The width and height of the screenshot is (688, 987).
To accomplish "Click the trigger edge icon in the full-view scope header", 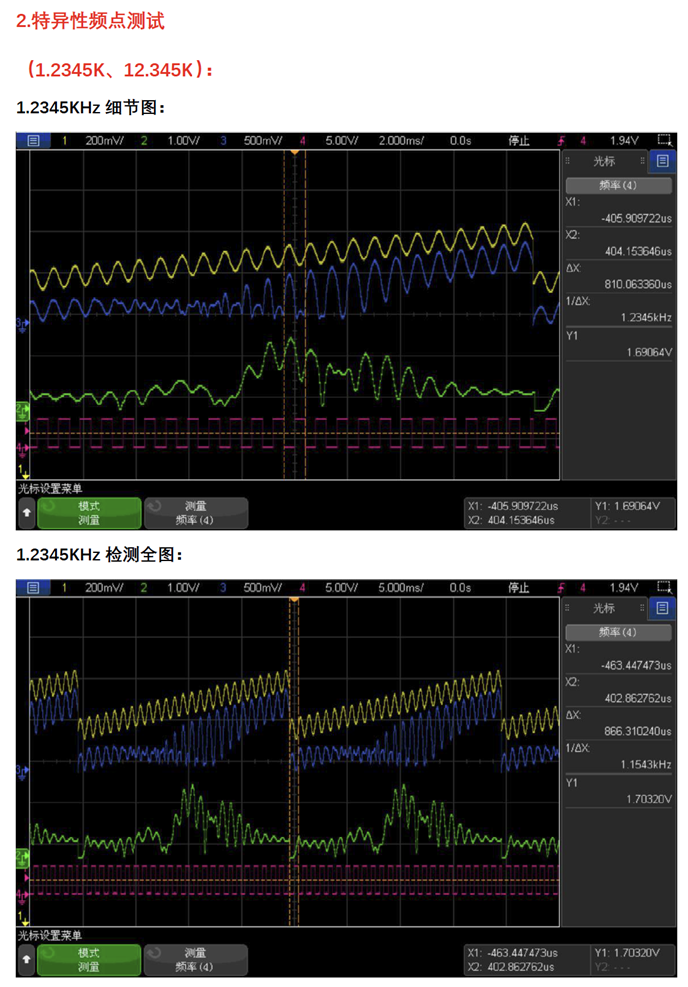I will [561, 587].
